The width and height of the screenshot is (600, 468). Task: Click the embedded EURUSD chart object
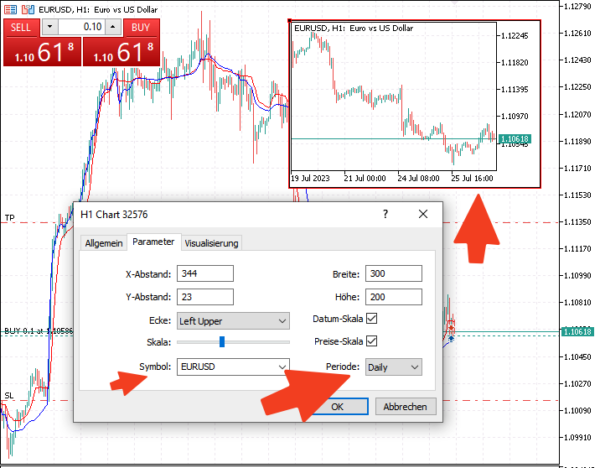(x=414, y=104)
